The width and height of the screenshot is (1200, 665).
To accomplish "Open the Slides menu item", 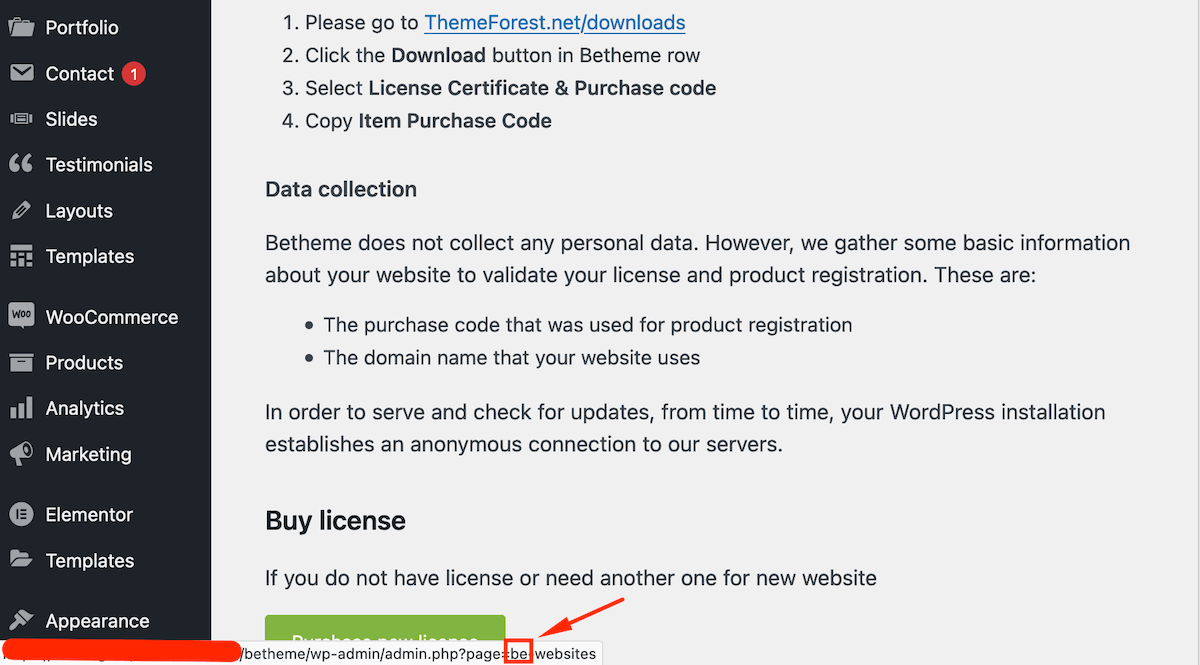I will [71, 119].
